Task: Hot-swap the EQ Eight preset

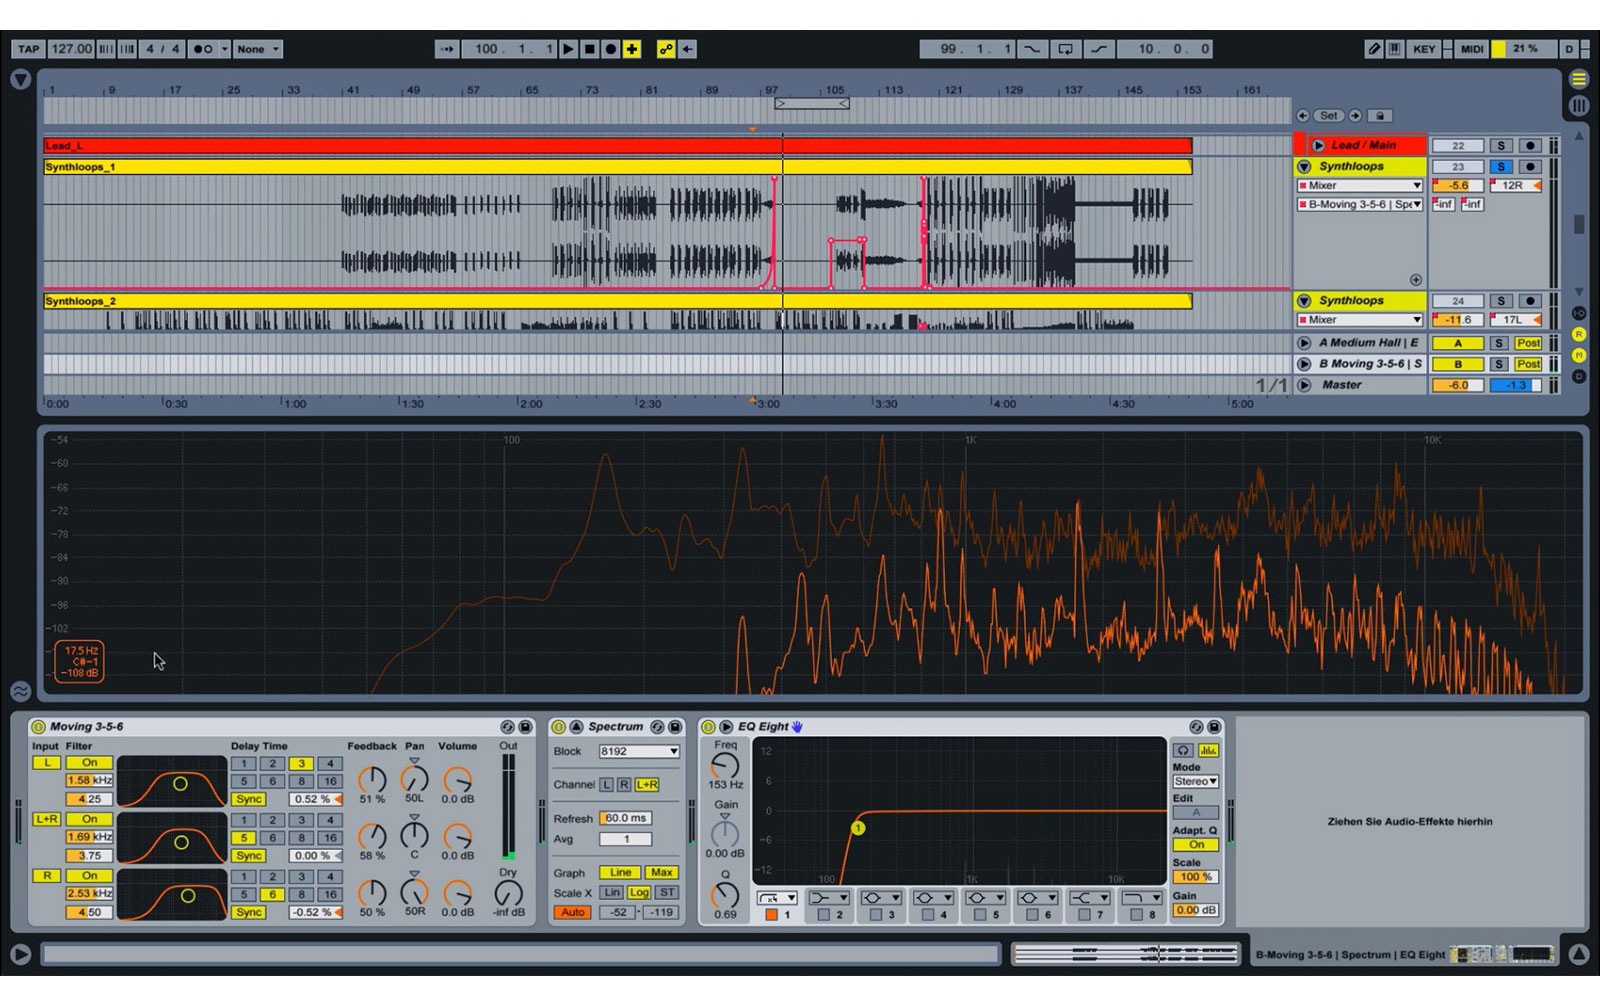Action: pos(1196,727)
